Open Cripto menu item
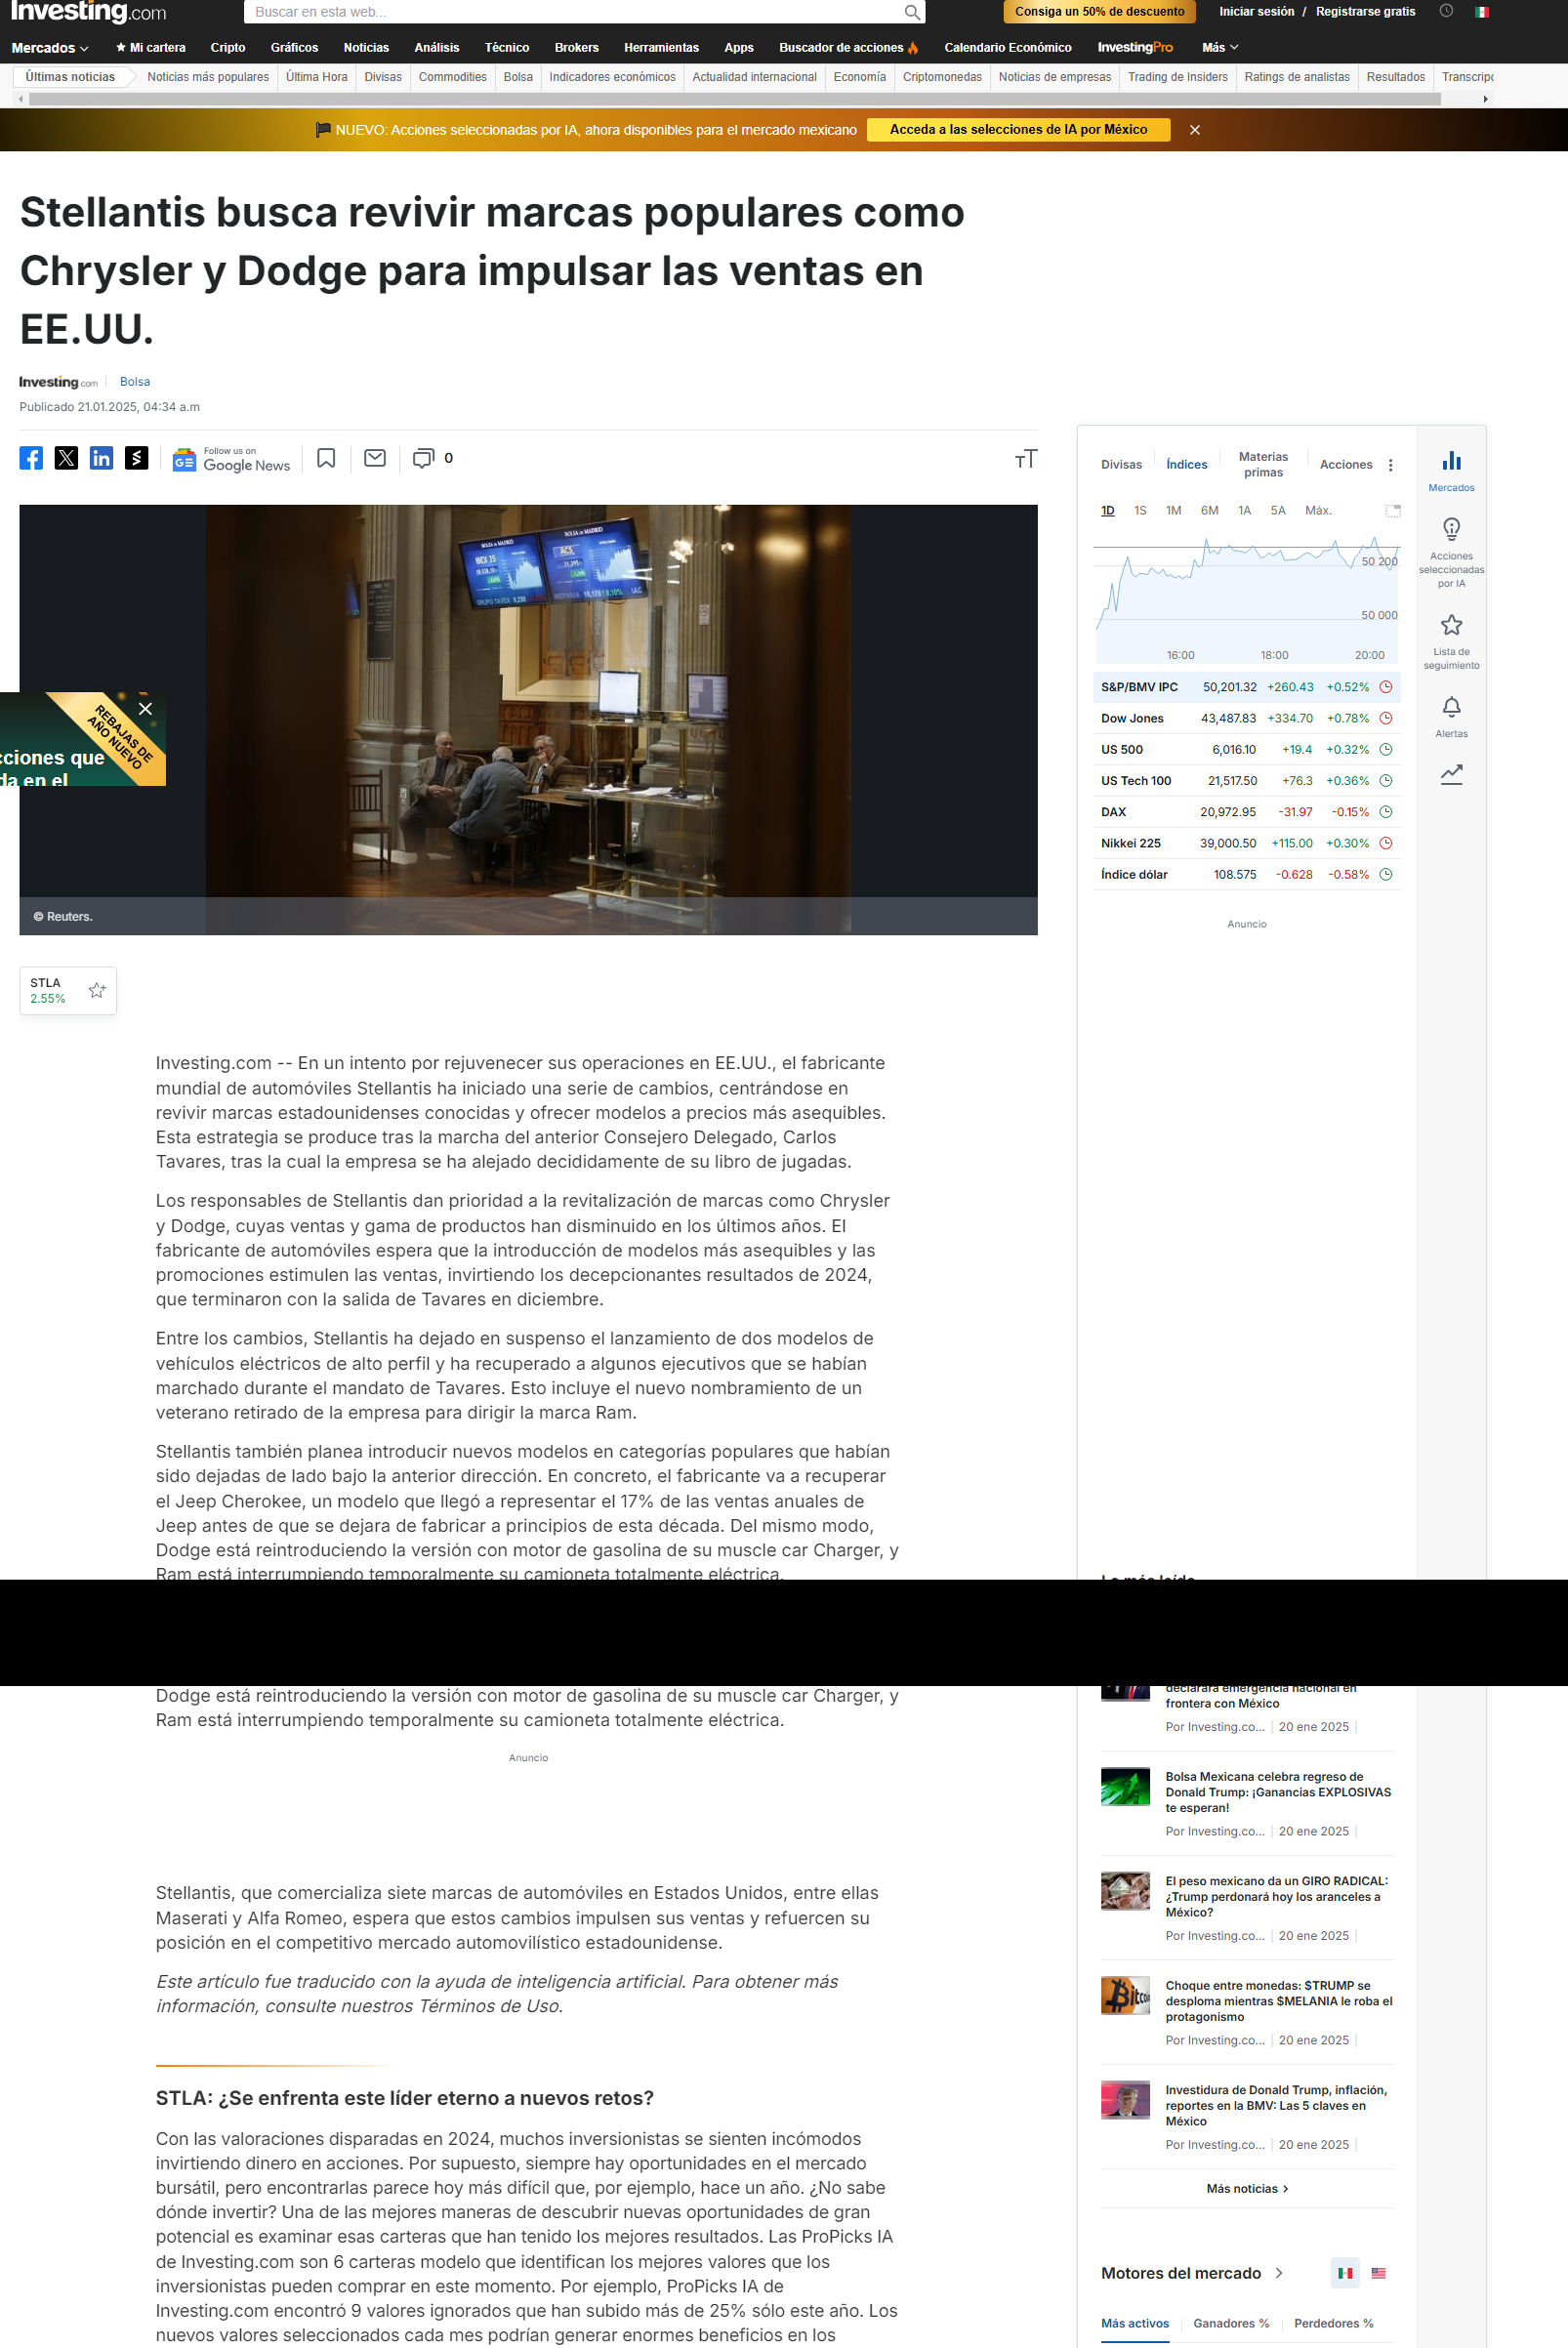The image size is (1568, 2348). coord(228,48)
